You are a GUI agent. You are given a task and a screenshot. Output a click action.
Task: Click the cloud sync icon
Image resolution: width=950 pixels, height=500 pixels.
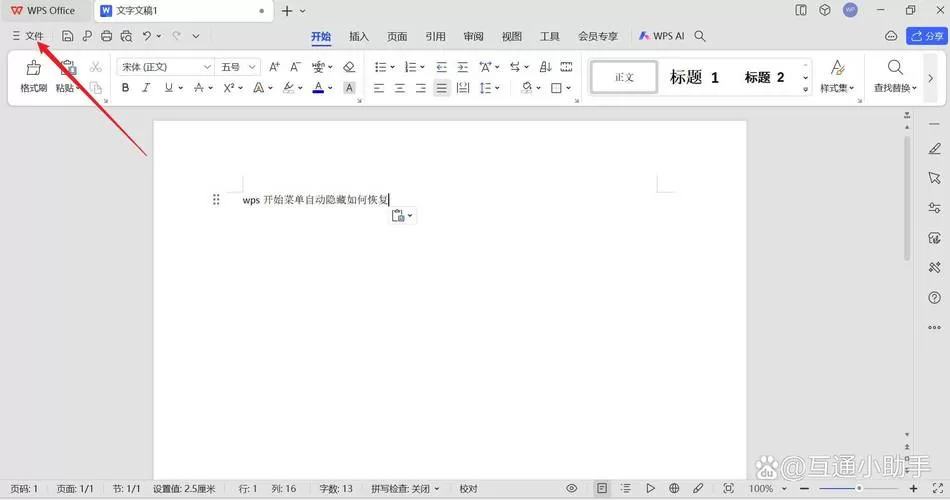pos(891,36)
